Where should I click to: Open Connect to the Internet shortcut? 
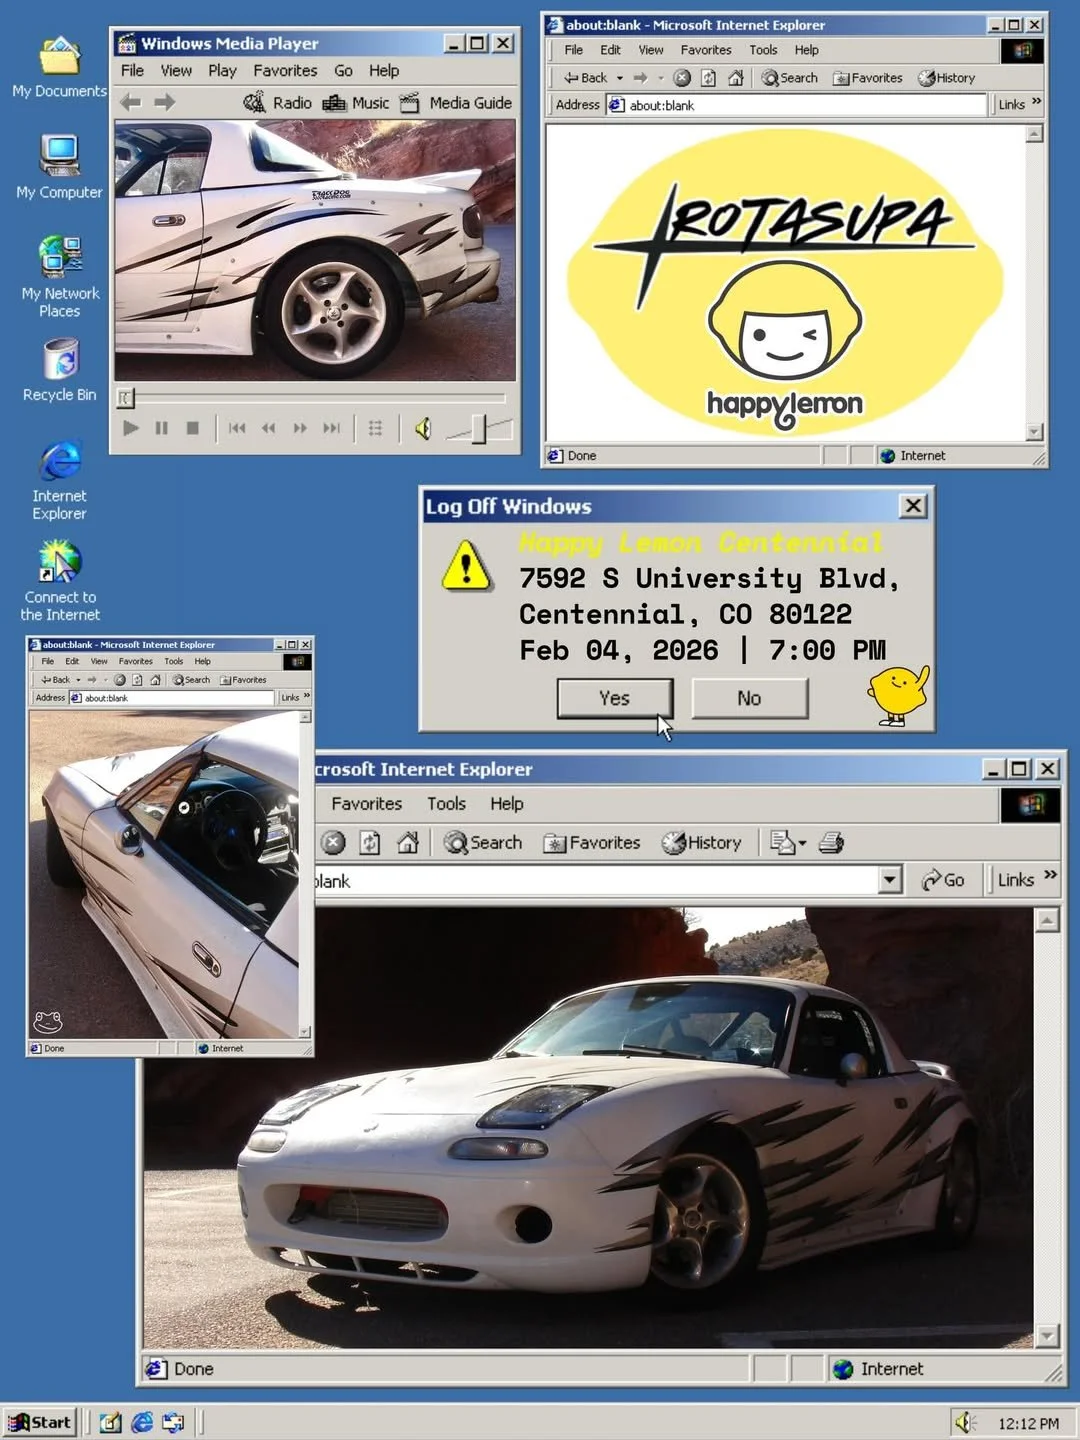click(x=60, y=581)
